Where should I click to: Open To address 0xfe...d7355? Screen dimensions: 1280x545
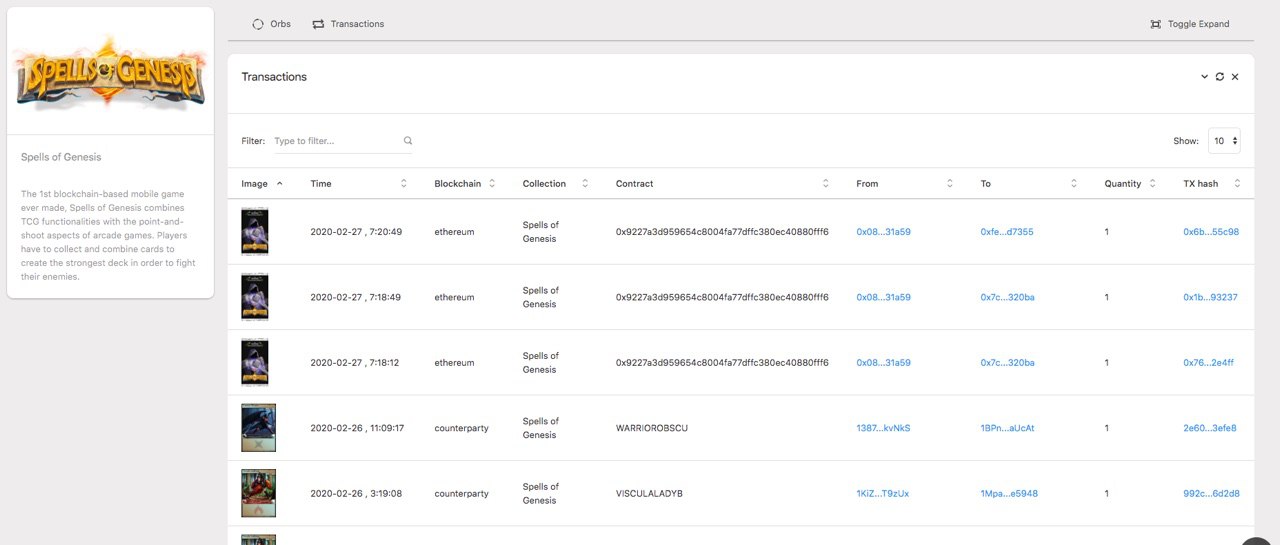[1007, 232]
